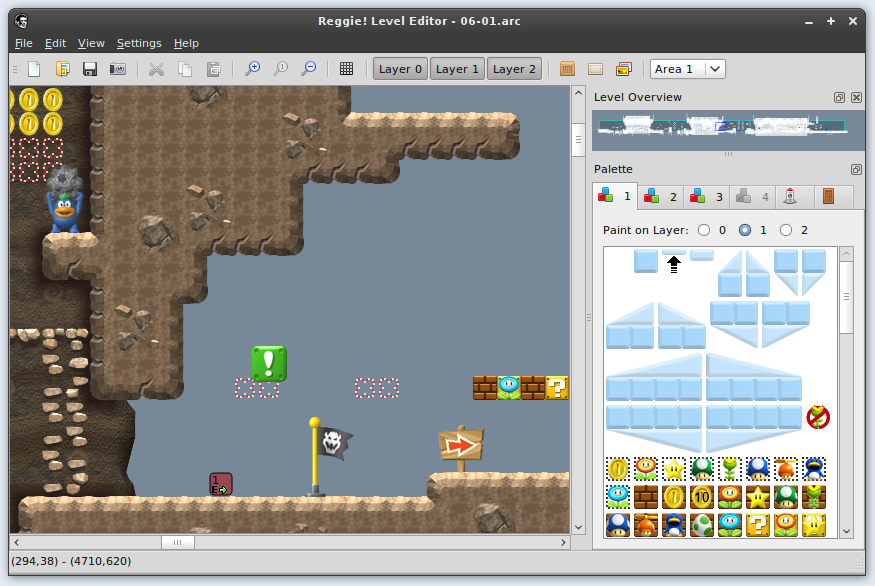
Task: Open the View menu
Action: [x=91, y=43]
